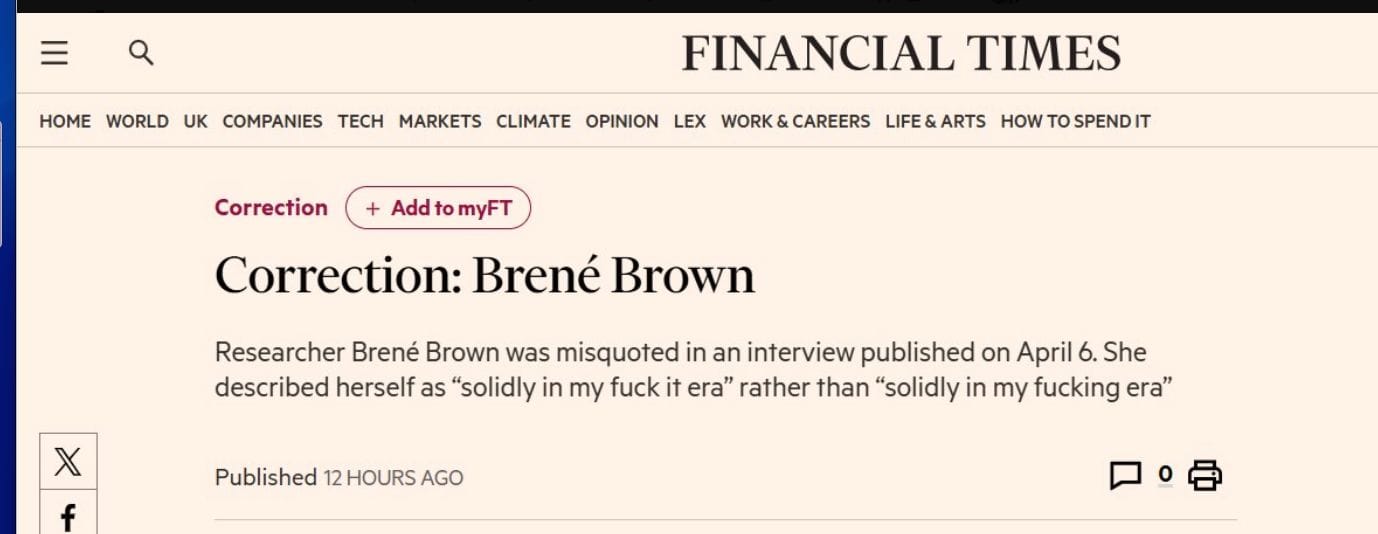Open the COMPANIES section

[272, 121]
